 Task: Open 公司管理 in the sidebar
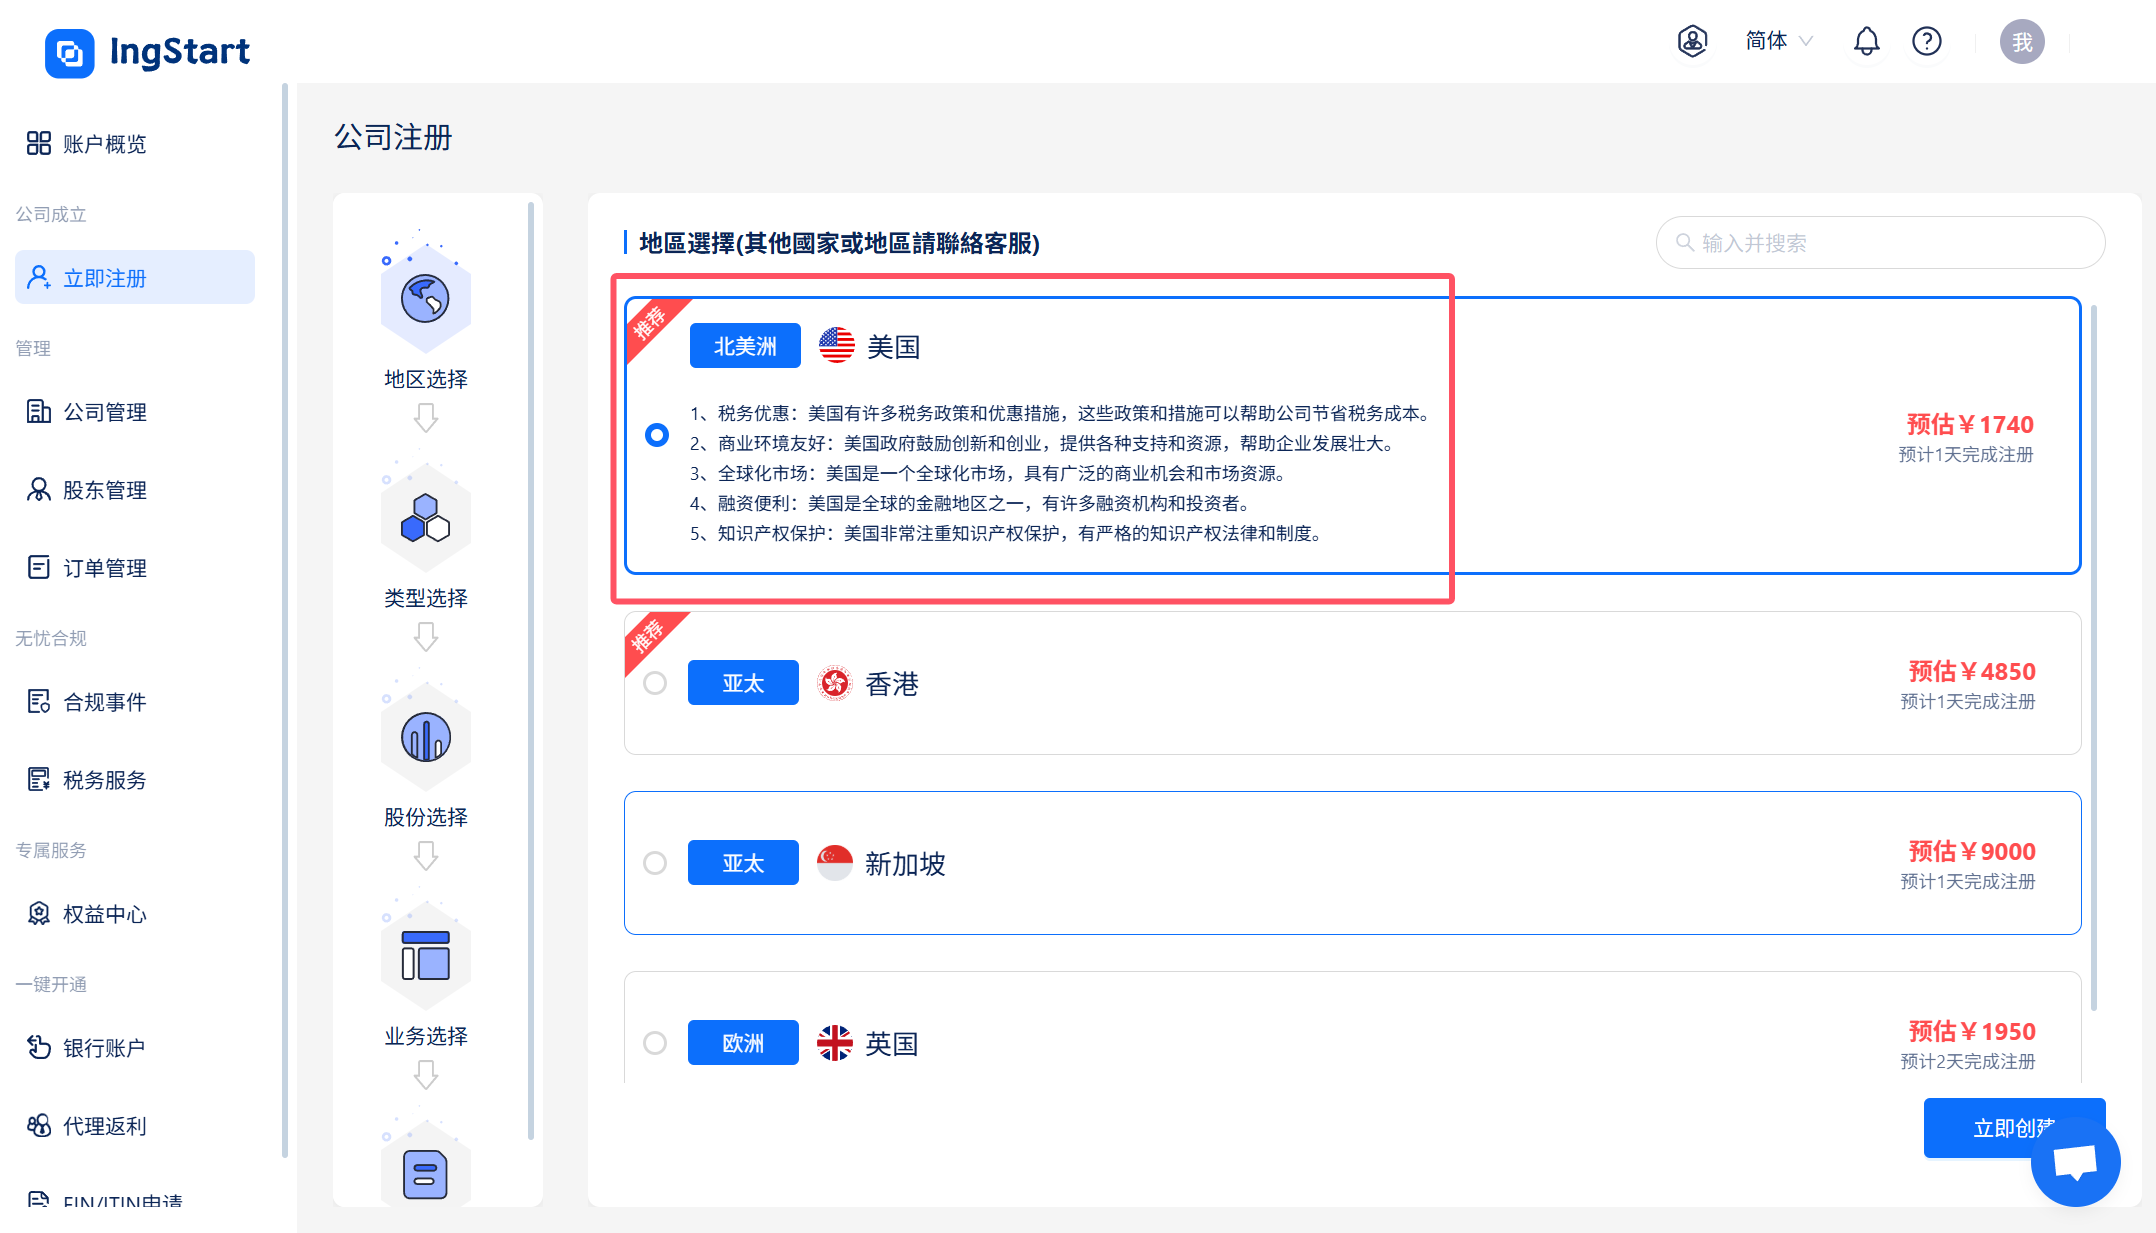coord(105,412)
